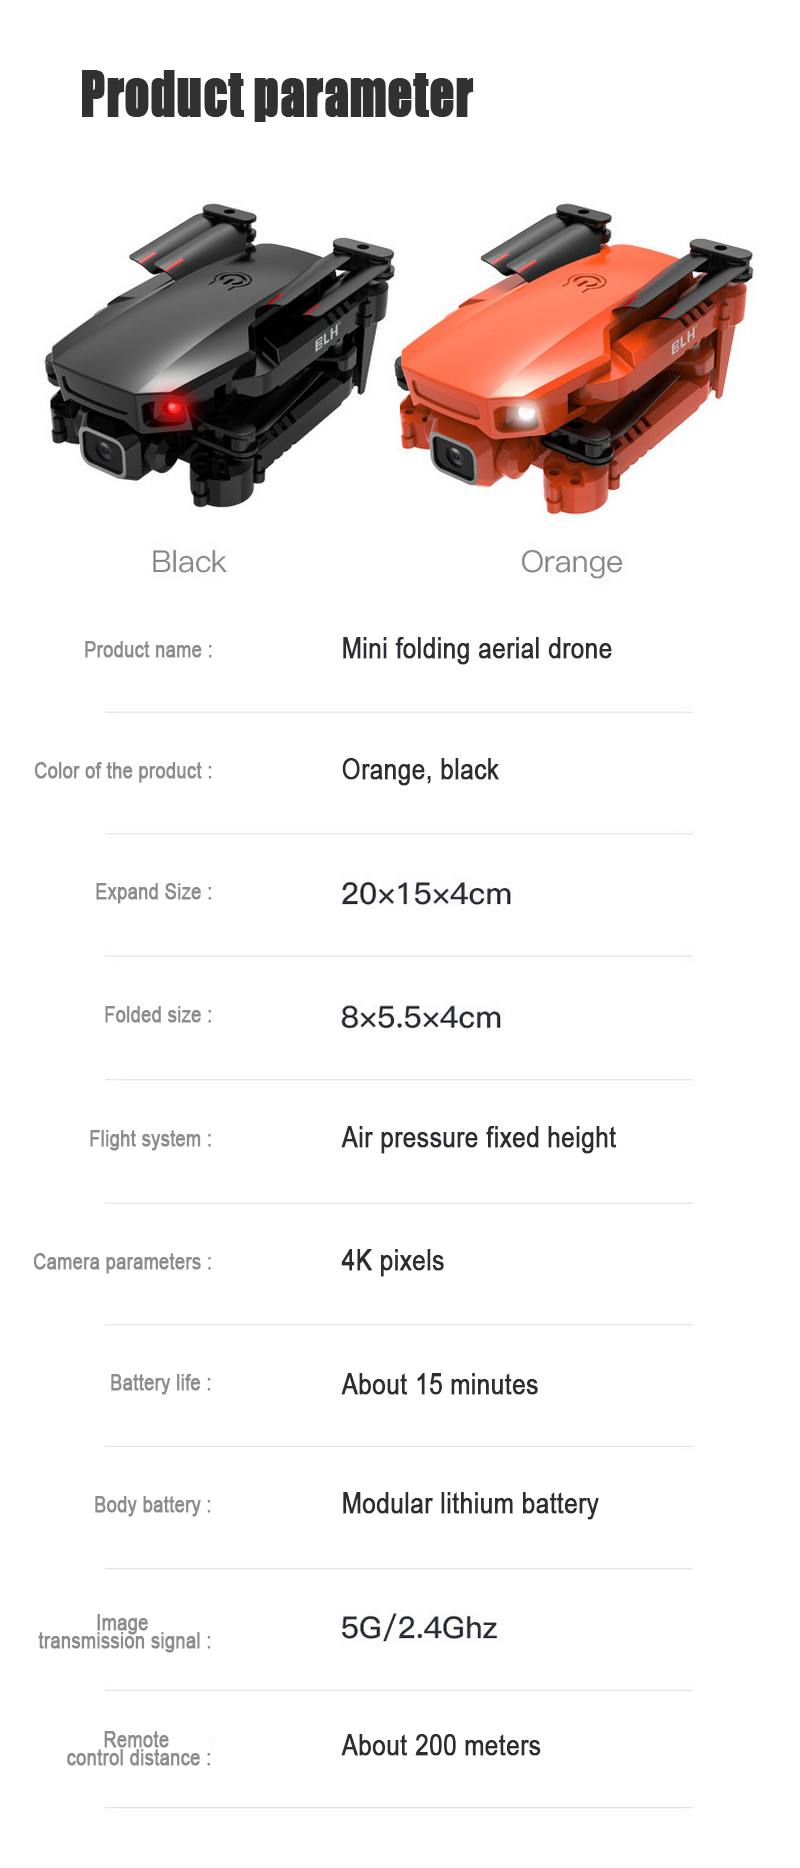
Task: Click the 8×5.5×4cm folded size value
Action: [421, 1018]
